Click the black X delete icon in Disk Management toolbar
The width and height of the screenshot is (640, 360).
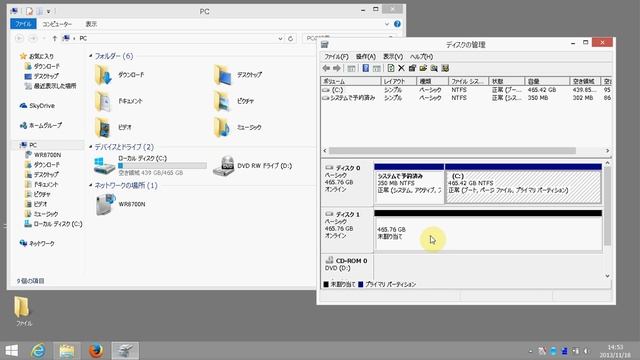point(401,68)
